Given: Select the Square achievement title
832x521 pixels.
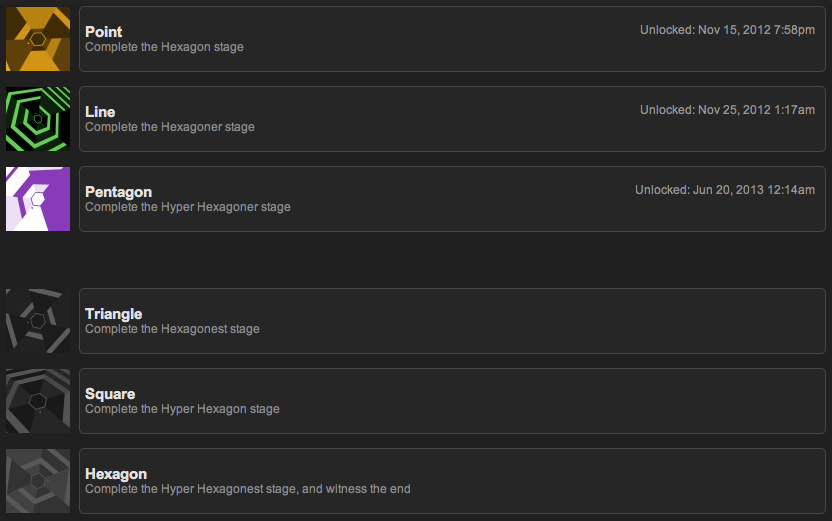Looking at the screenshot, I should [x=110, y=394].
